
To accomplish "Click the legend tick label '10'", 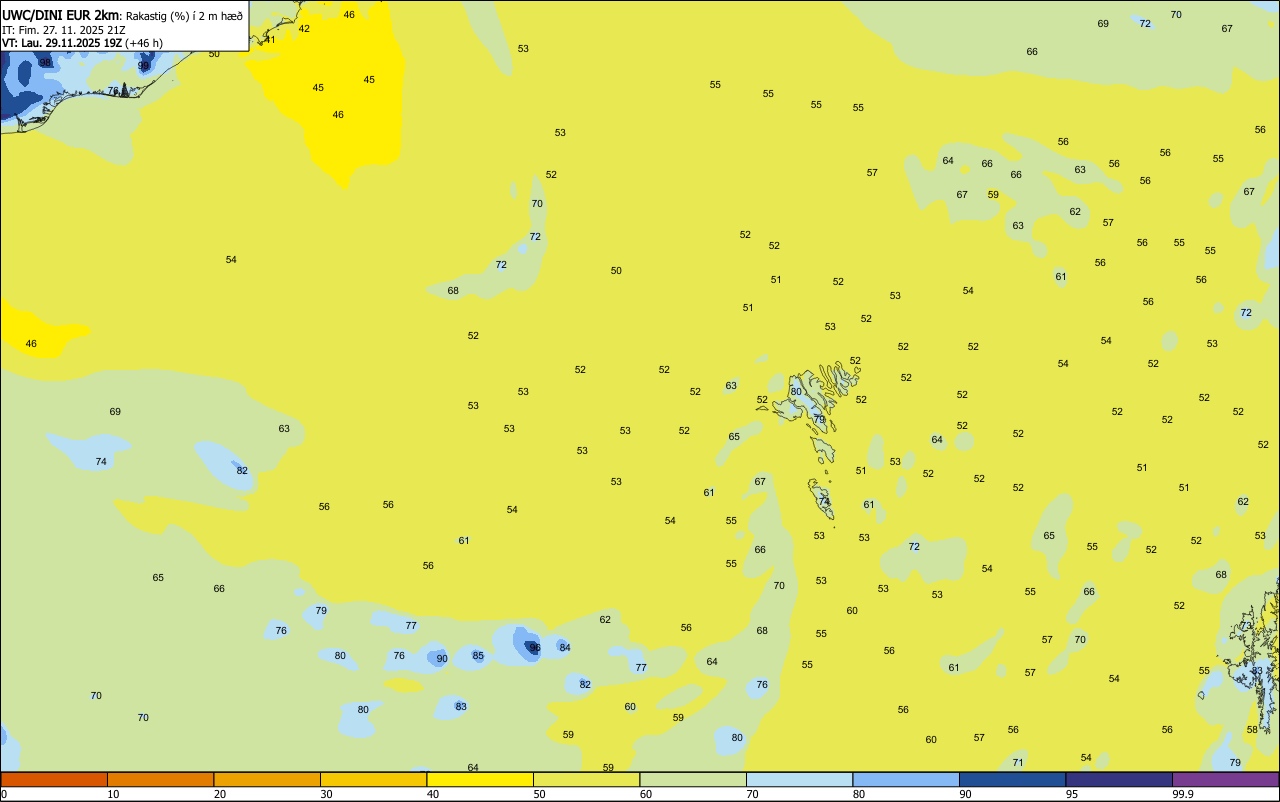I will coord(113,794).
